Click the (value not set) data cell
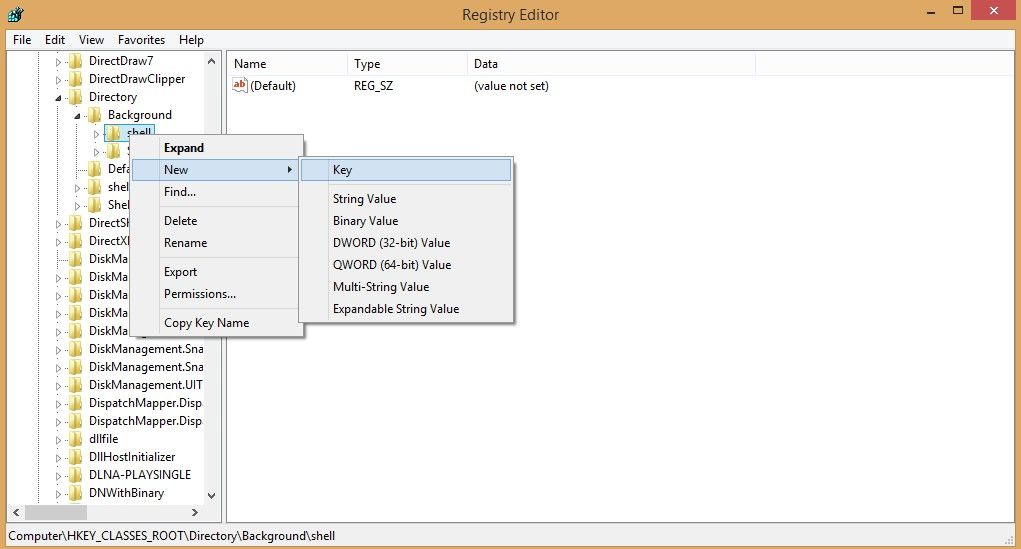 [x=511, y=86]
